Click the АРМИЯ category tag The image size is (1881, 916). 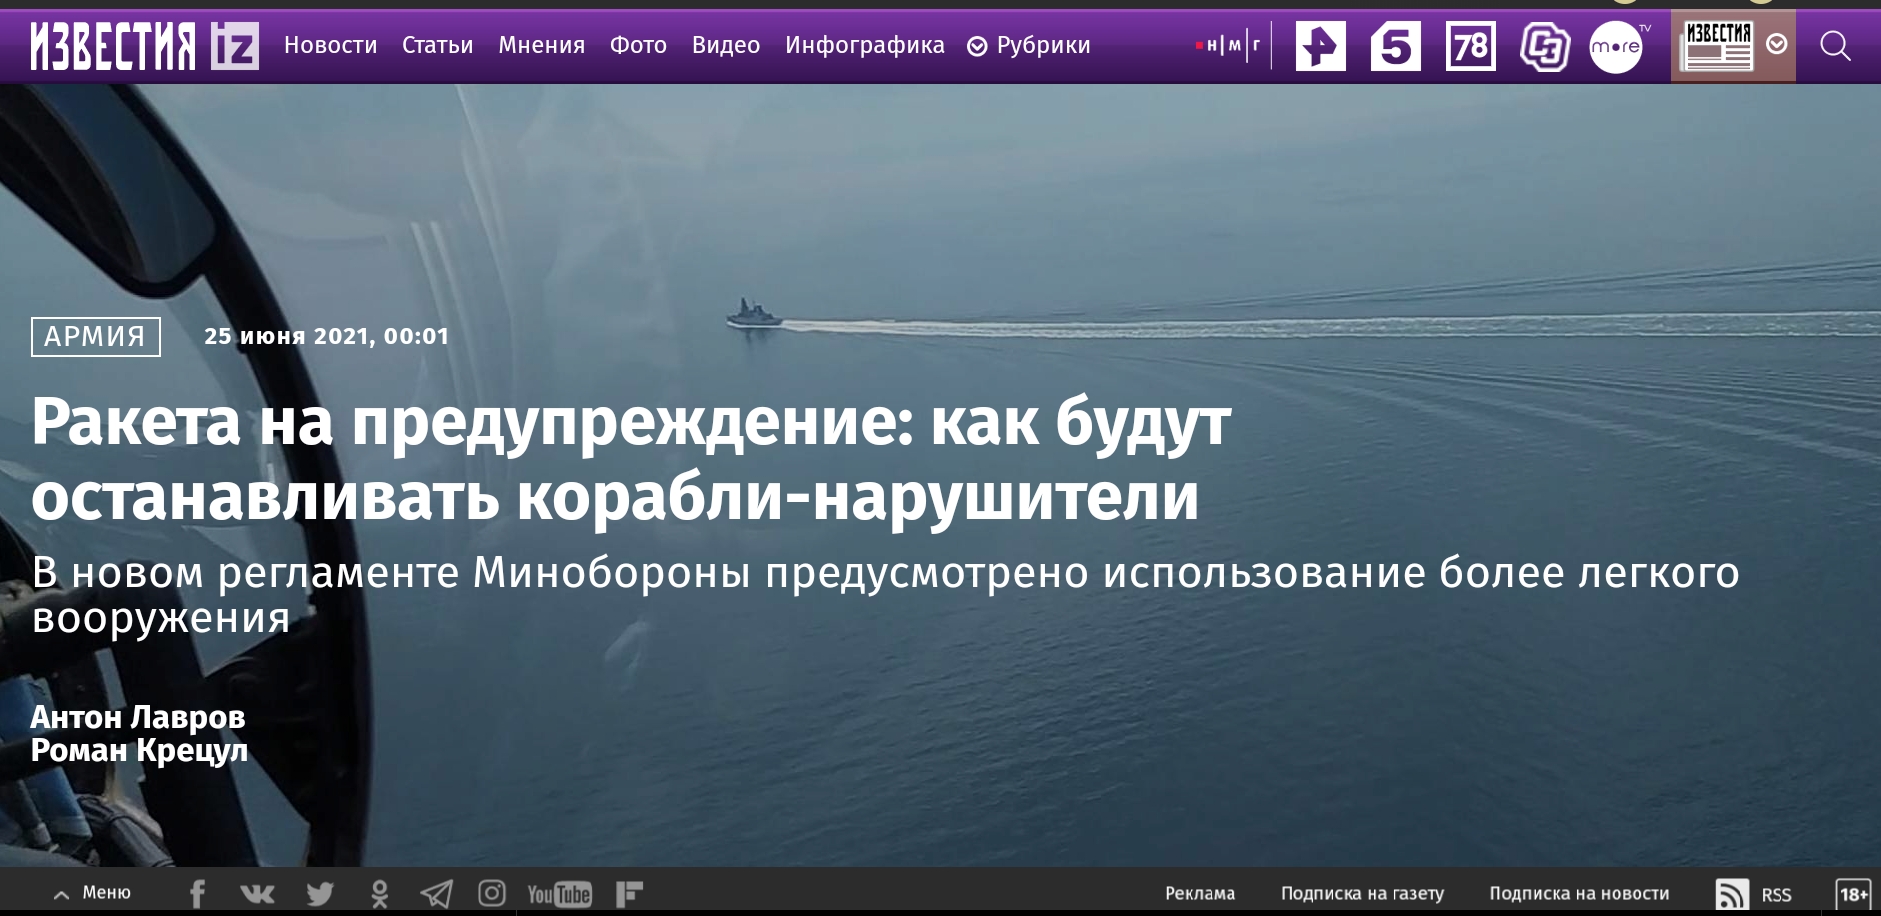[95, 337]
